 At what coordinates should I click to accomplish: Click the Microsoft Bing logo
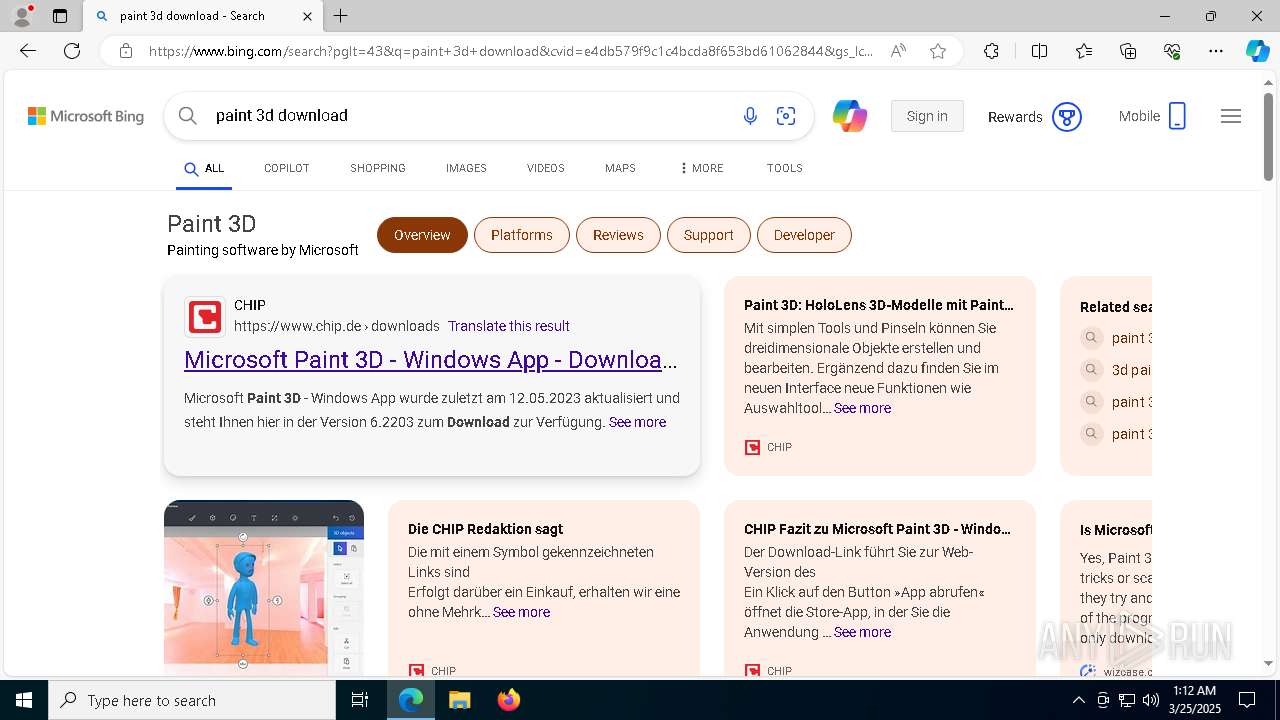point(86,116)
